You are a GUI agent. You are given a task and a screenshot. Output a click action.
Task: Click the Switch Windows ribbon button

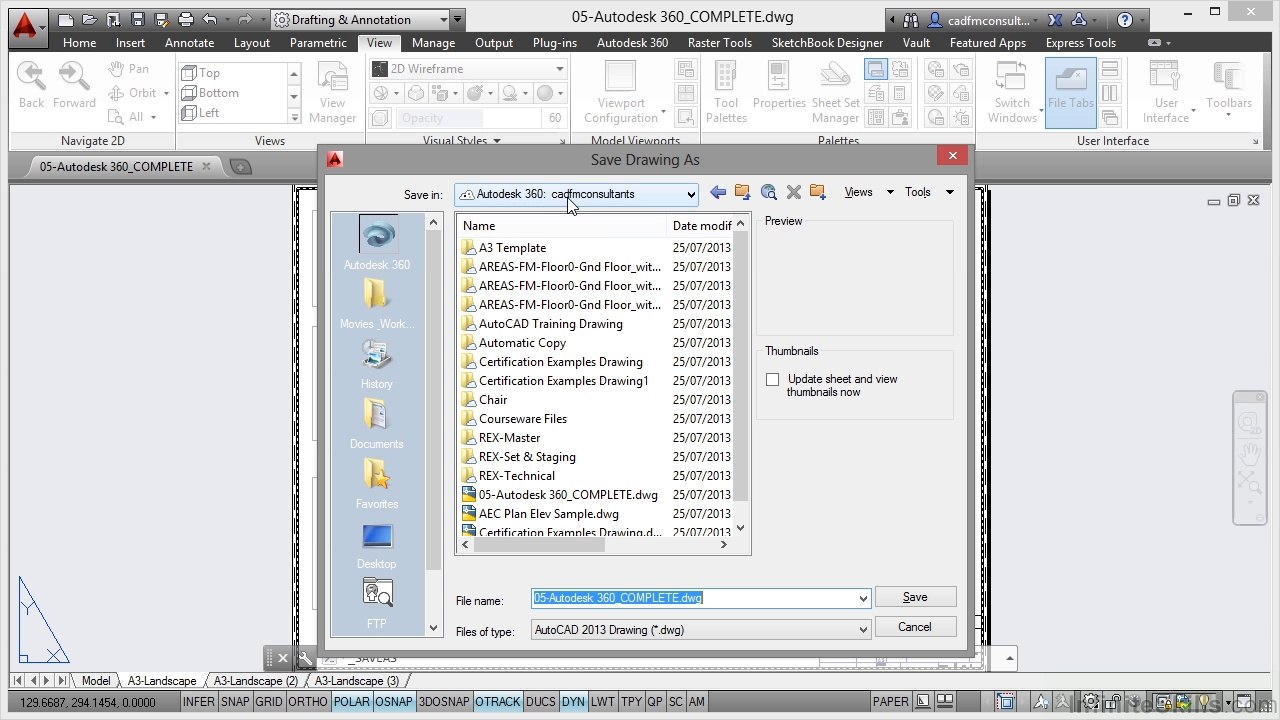(x=1012, y=93)
